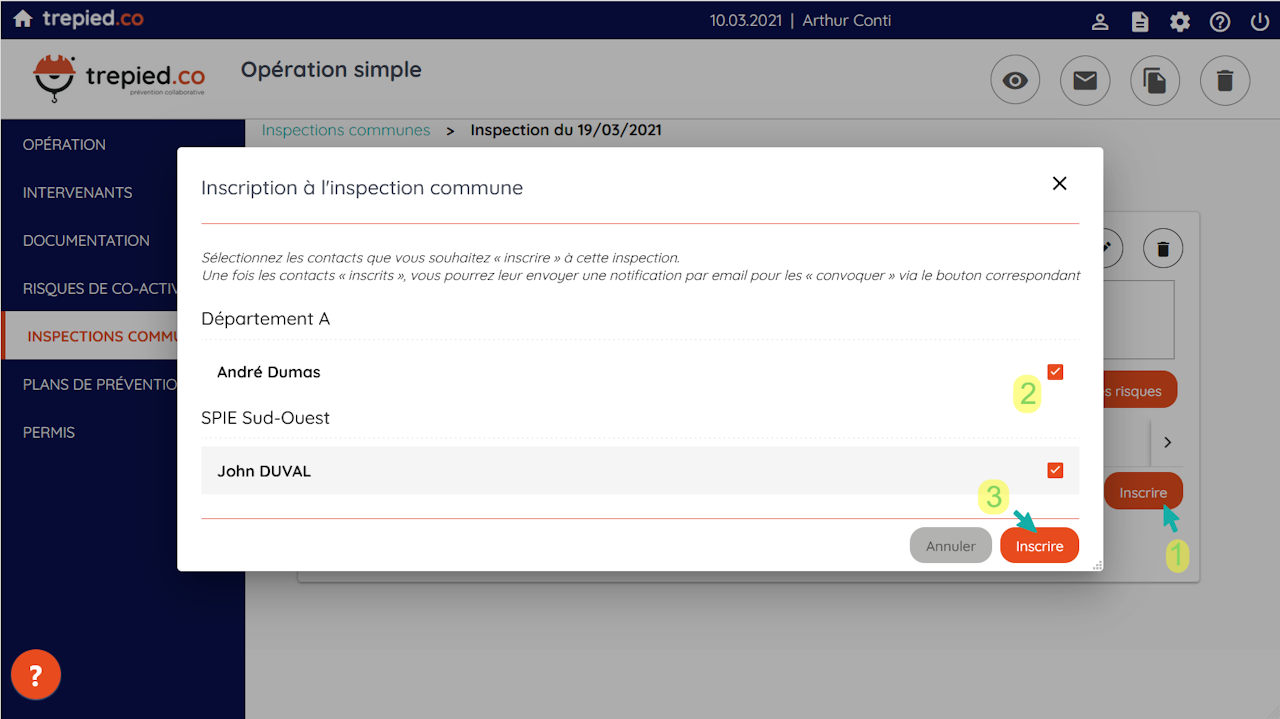1280x719 pixels.
Task: Go to DOCUMENTATION section
Action: [86, 240]
